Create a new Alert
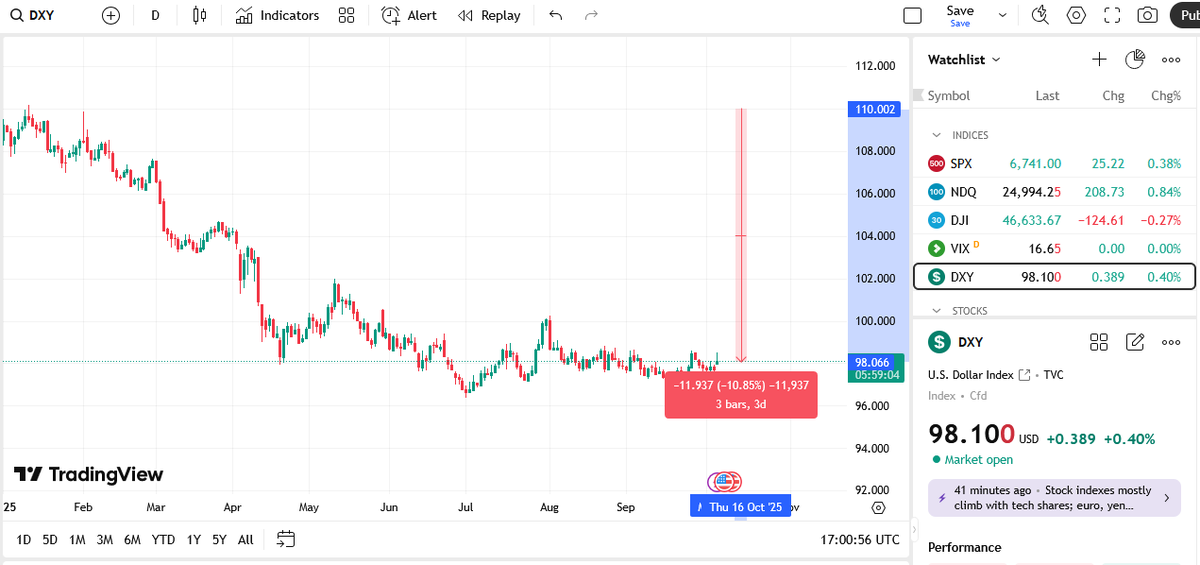Viewport: 1200px width, 565px height. pos(409,15)
